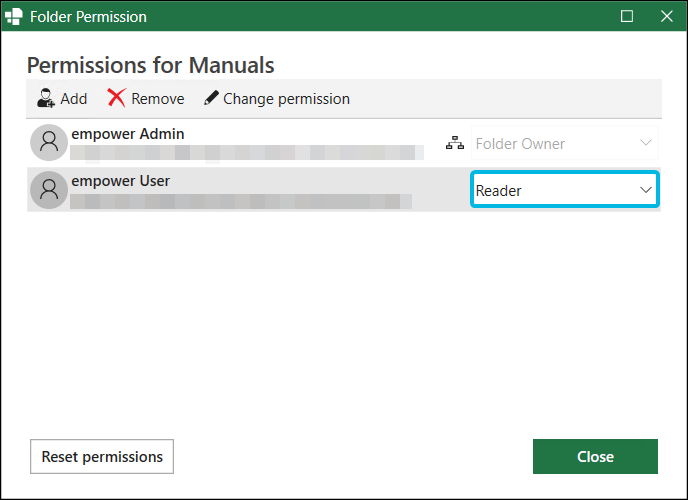Click the inheritance hierarchy icon

click(455, 143)
